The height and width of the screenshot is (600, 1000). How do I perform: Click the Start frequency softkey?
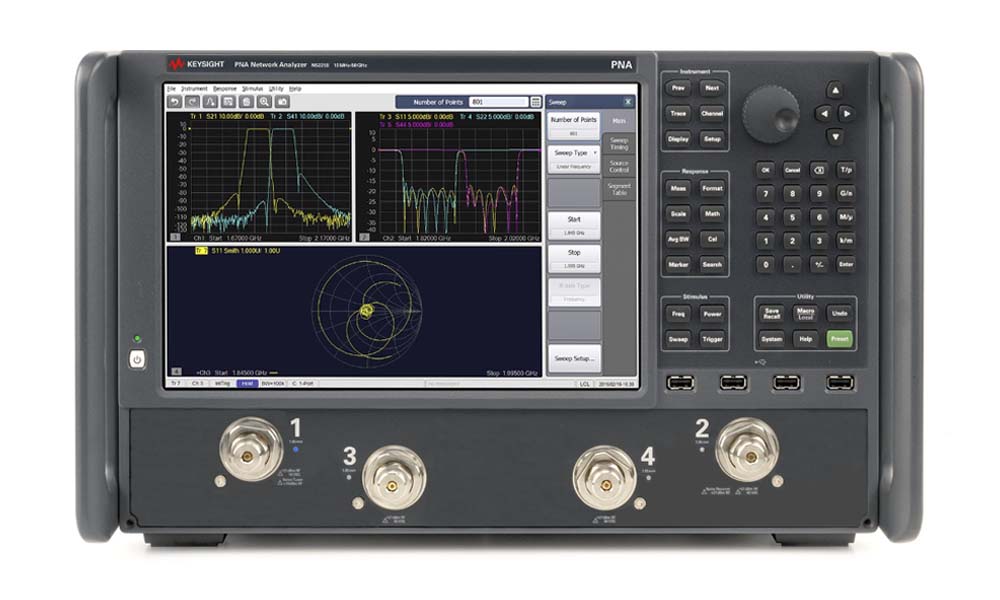(x=574, y=224)
